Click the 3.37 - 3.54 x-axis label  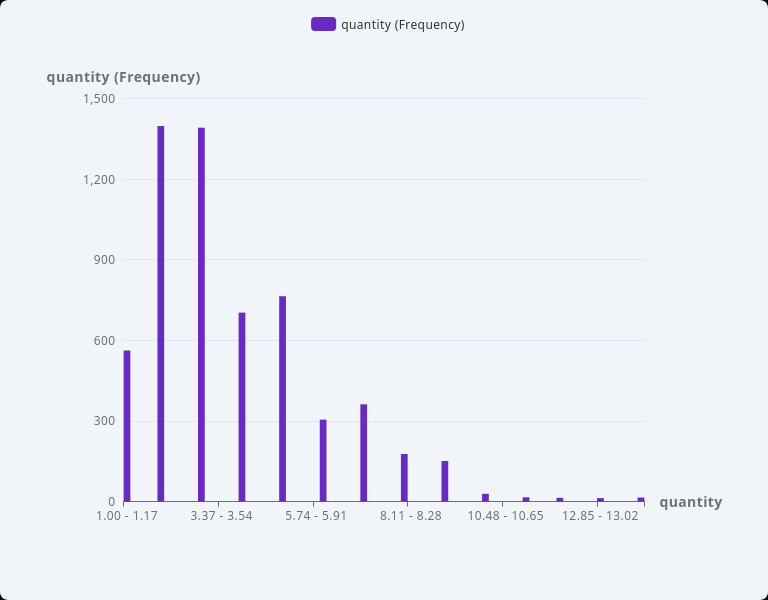point(221,516)
